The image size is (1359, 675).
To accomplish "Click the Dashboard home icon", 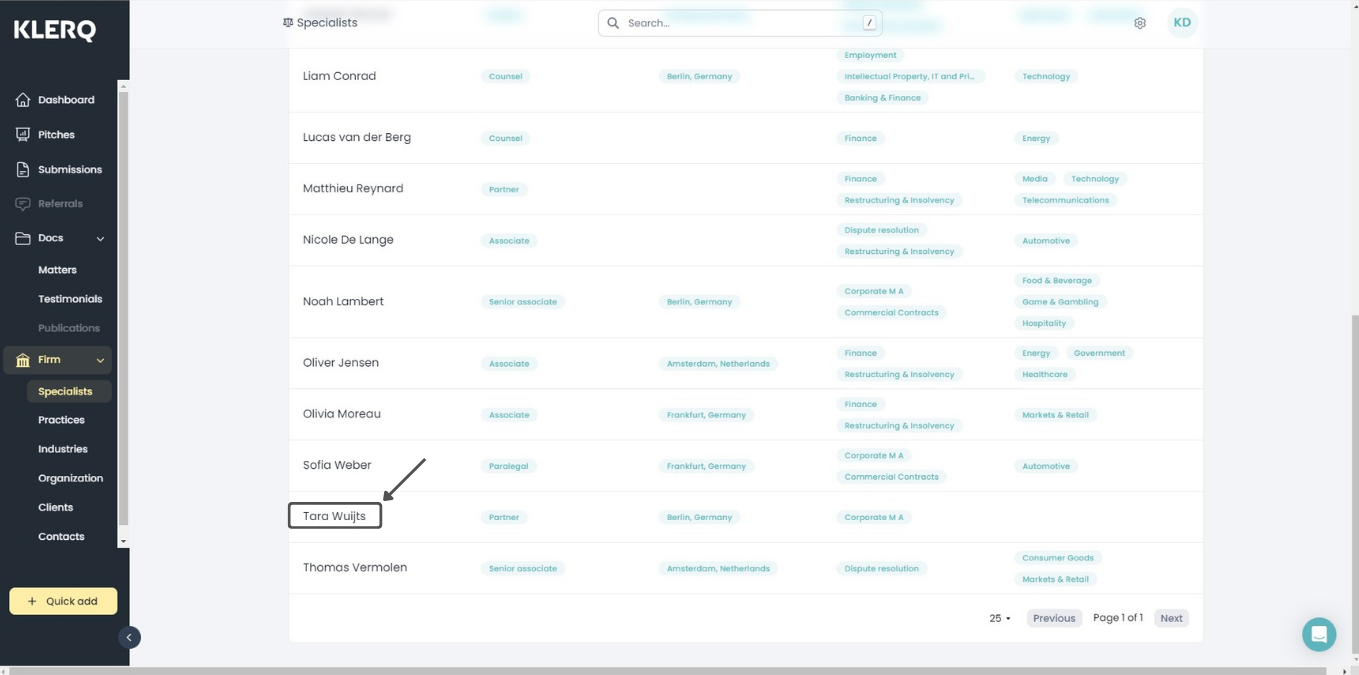I will tap(23, 100).
